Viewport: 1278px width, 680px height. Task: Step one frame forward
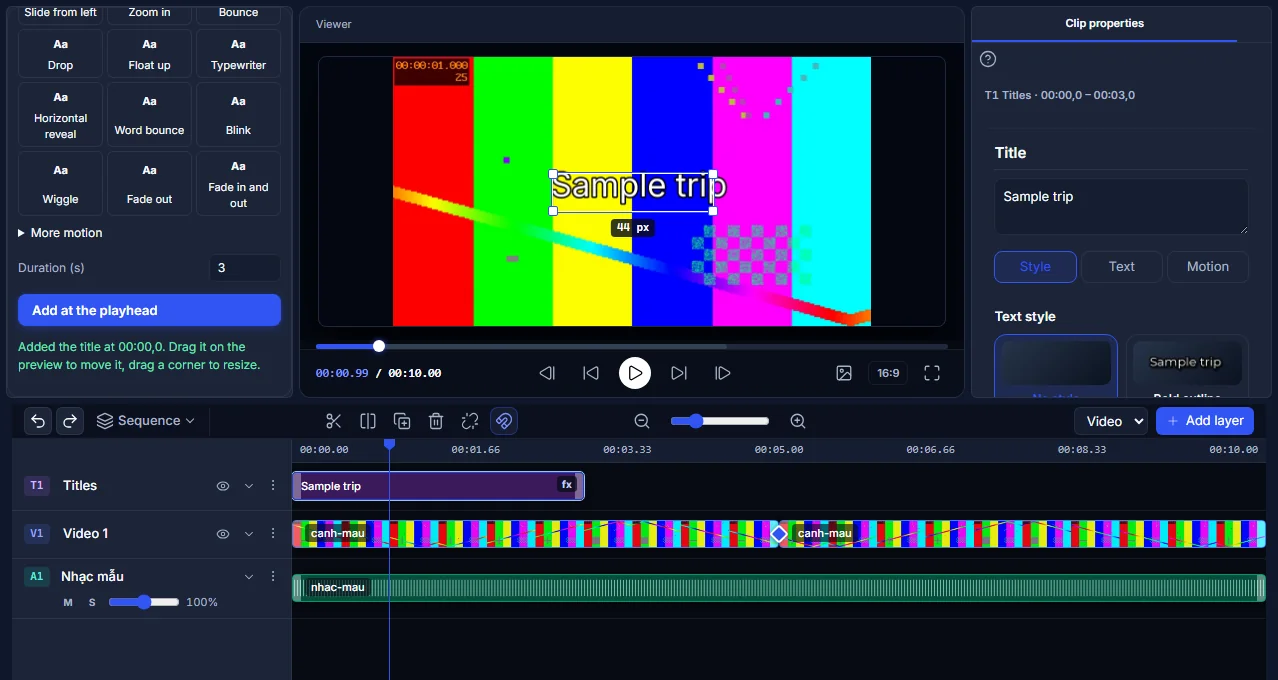pos(723,373)
